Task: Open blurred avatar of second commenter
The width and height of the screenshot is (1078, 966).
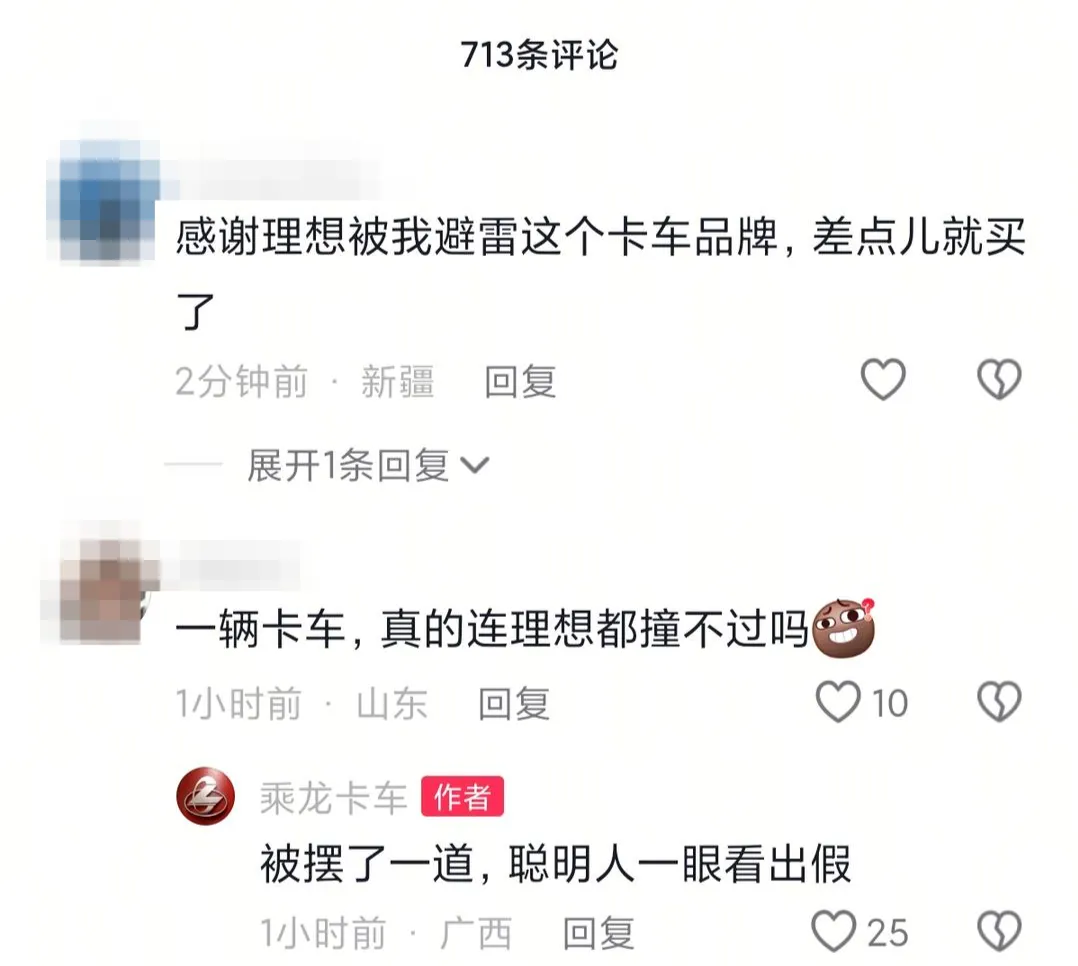Action: coord(100,591)
